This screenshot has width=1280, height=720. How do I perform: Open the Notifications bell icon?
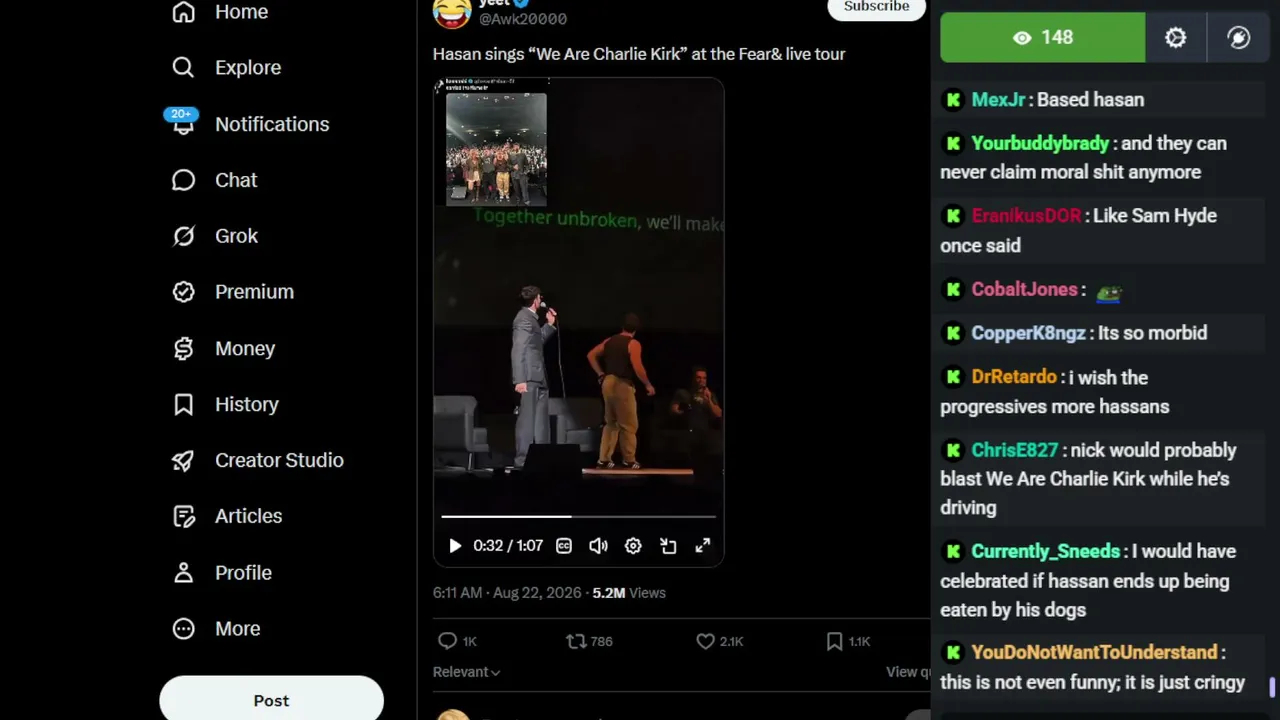(183, 123)
